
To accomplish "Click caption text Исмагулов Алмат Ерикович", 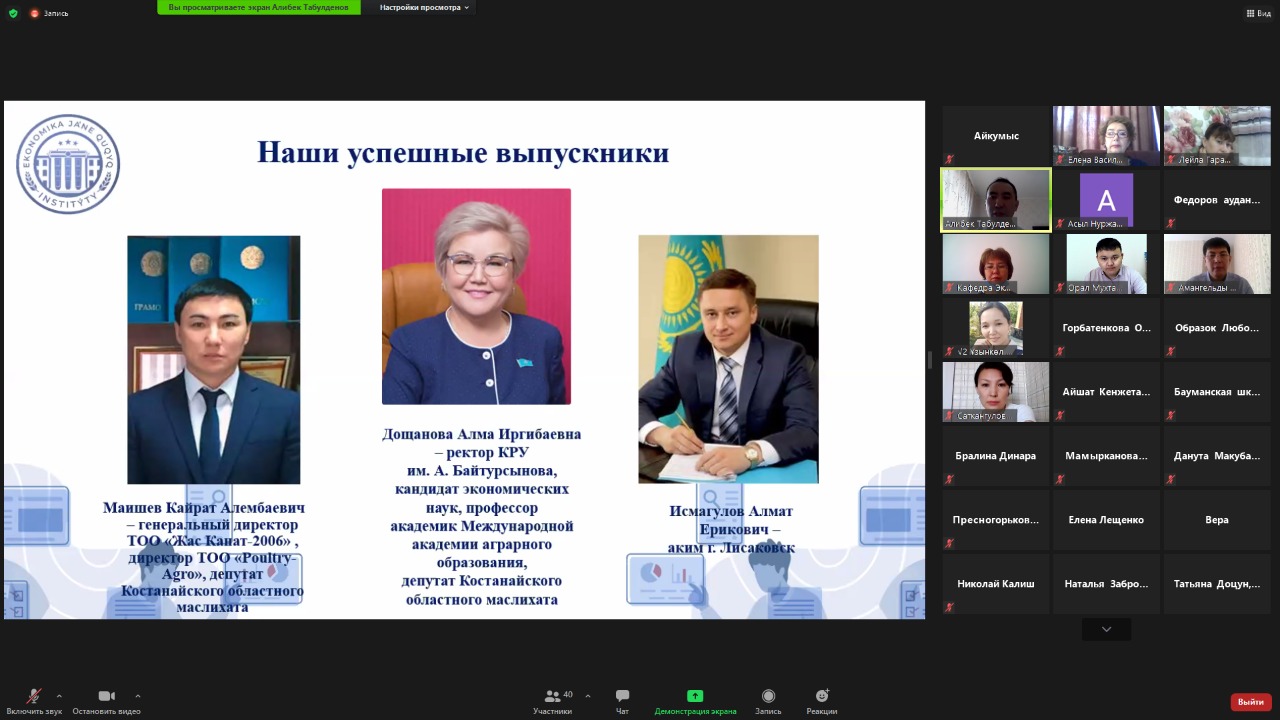I will 731,520.
